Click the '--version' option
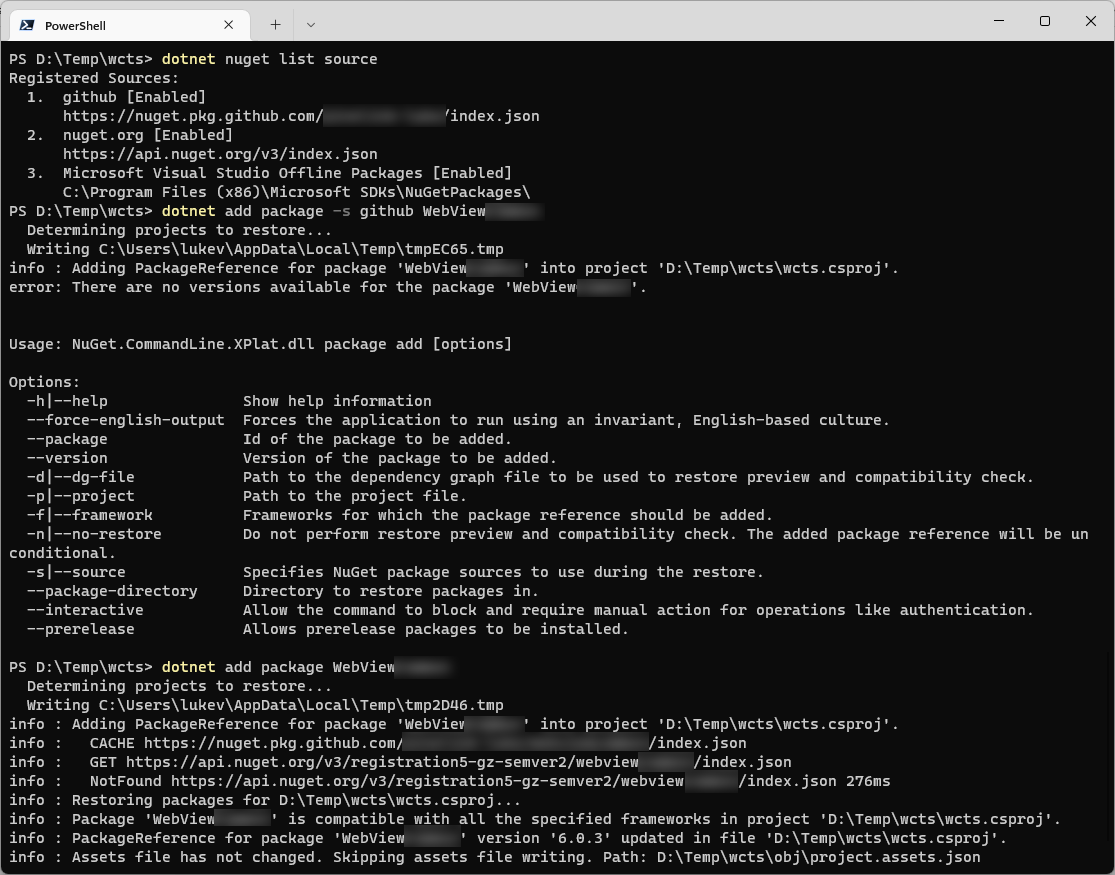Viewport: 1115px width, 875px height. [x=67, y=458]
